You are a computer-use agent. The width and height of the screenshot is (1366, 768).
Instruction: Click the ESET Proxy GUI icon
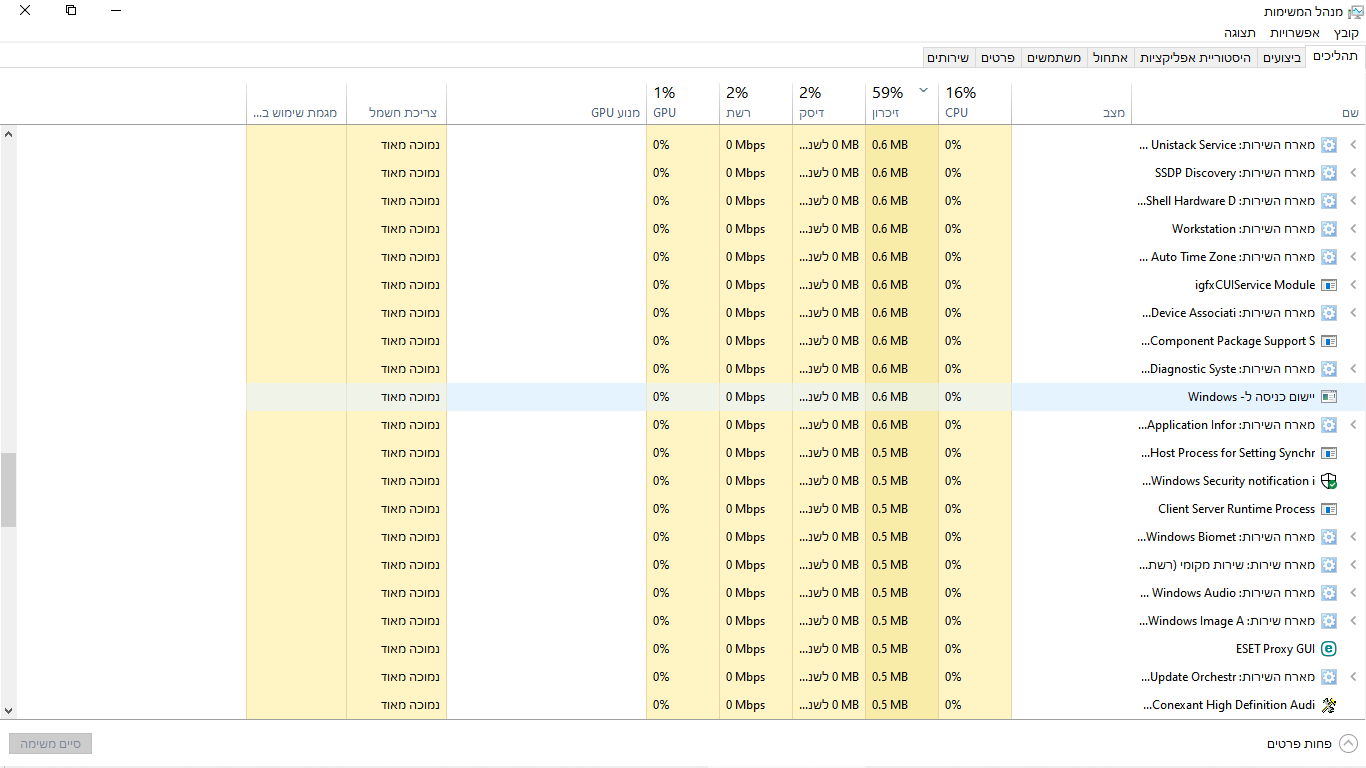(x=1329, y=649)
